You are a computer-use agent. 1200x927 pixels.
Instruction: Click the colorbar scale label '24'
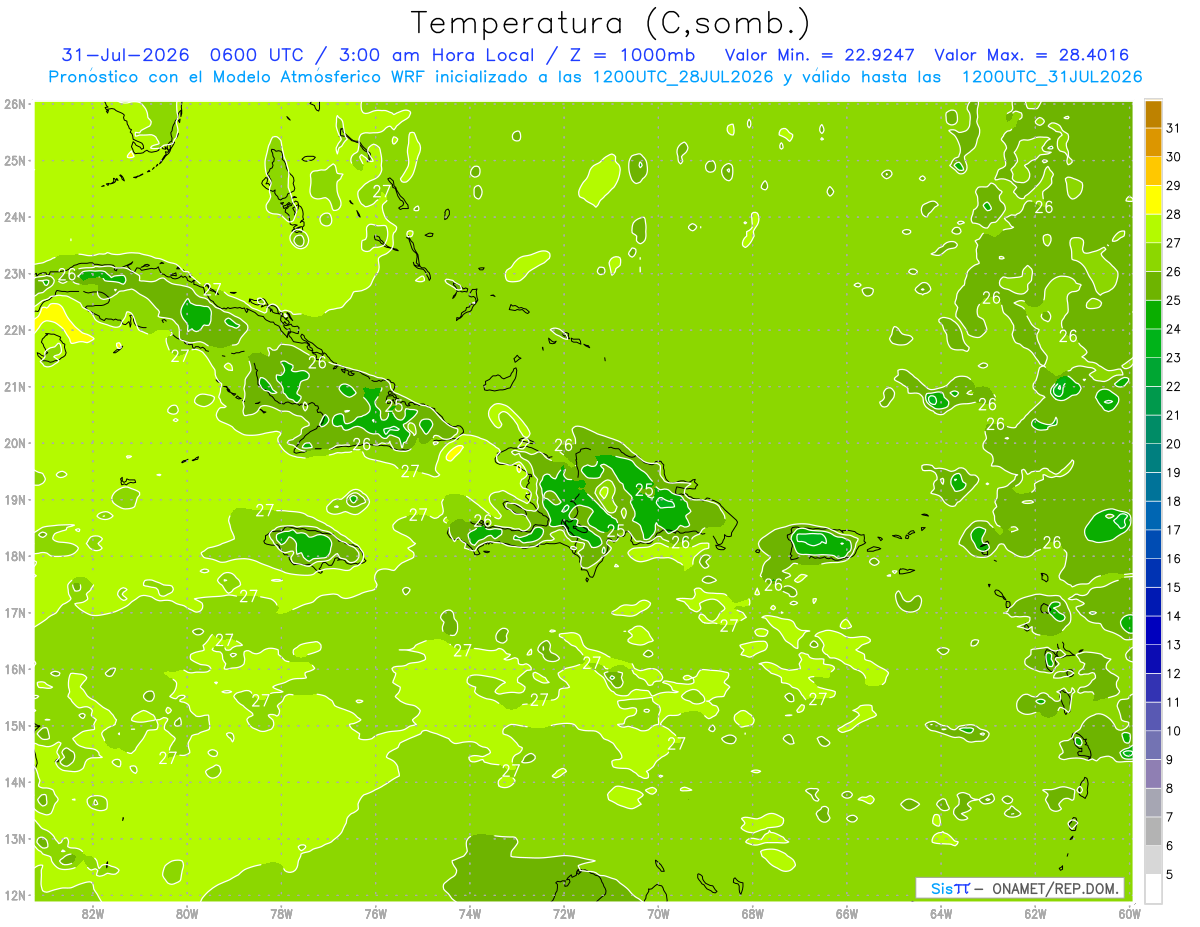[1174, 329]
